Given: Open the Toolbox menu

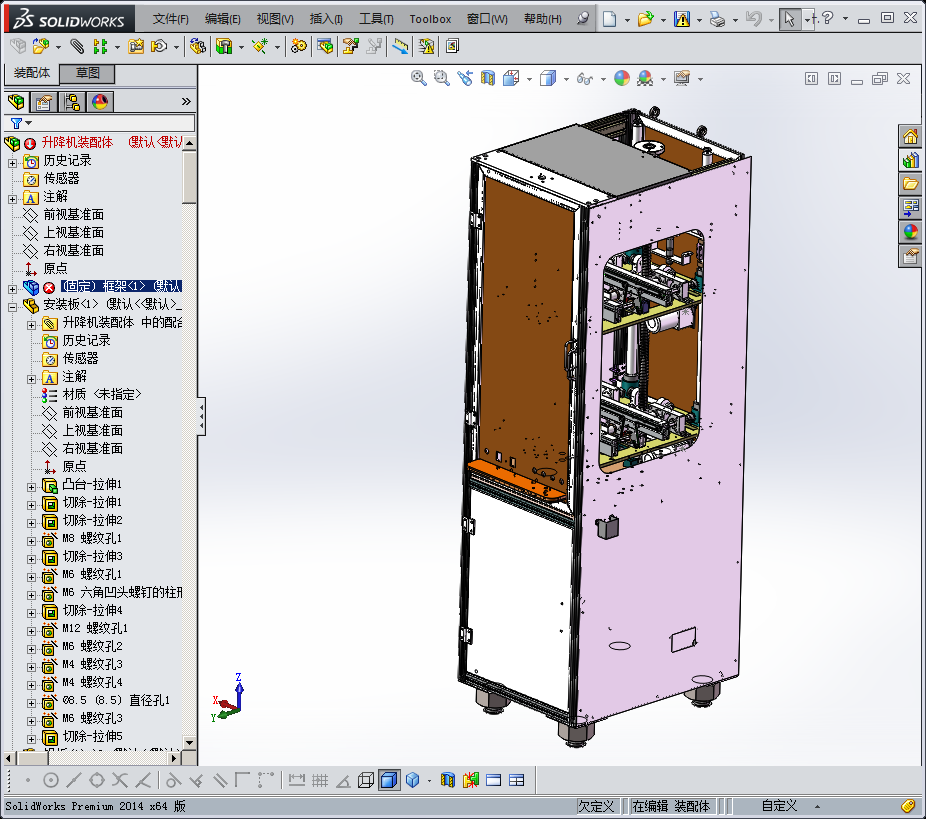Looking at the screenshot, I should pos(430,19).
